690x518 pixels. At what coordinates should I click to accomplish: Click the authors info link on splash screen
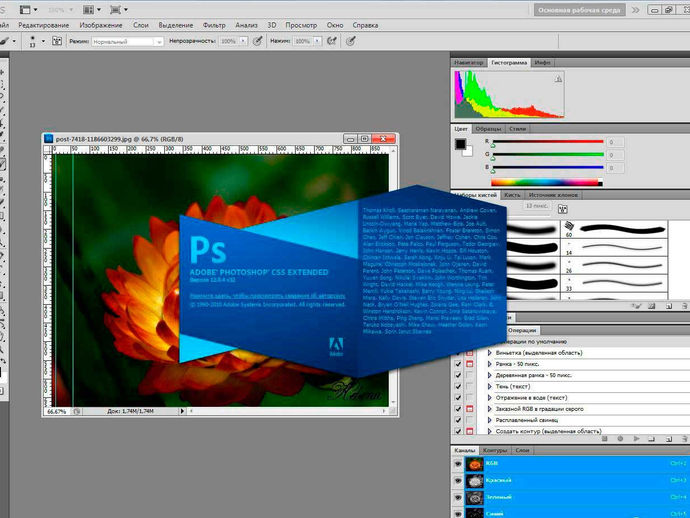pos(268,296)
